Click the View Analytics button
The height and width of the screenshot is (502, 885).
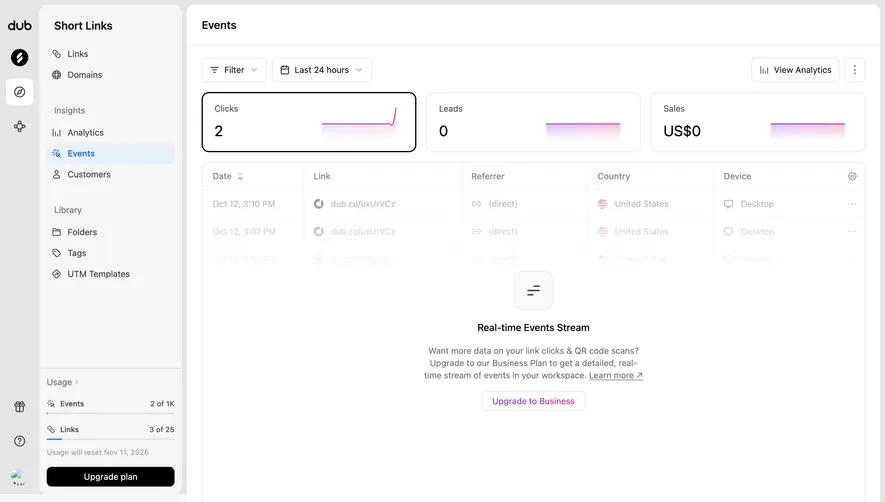(795, 70)
